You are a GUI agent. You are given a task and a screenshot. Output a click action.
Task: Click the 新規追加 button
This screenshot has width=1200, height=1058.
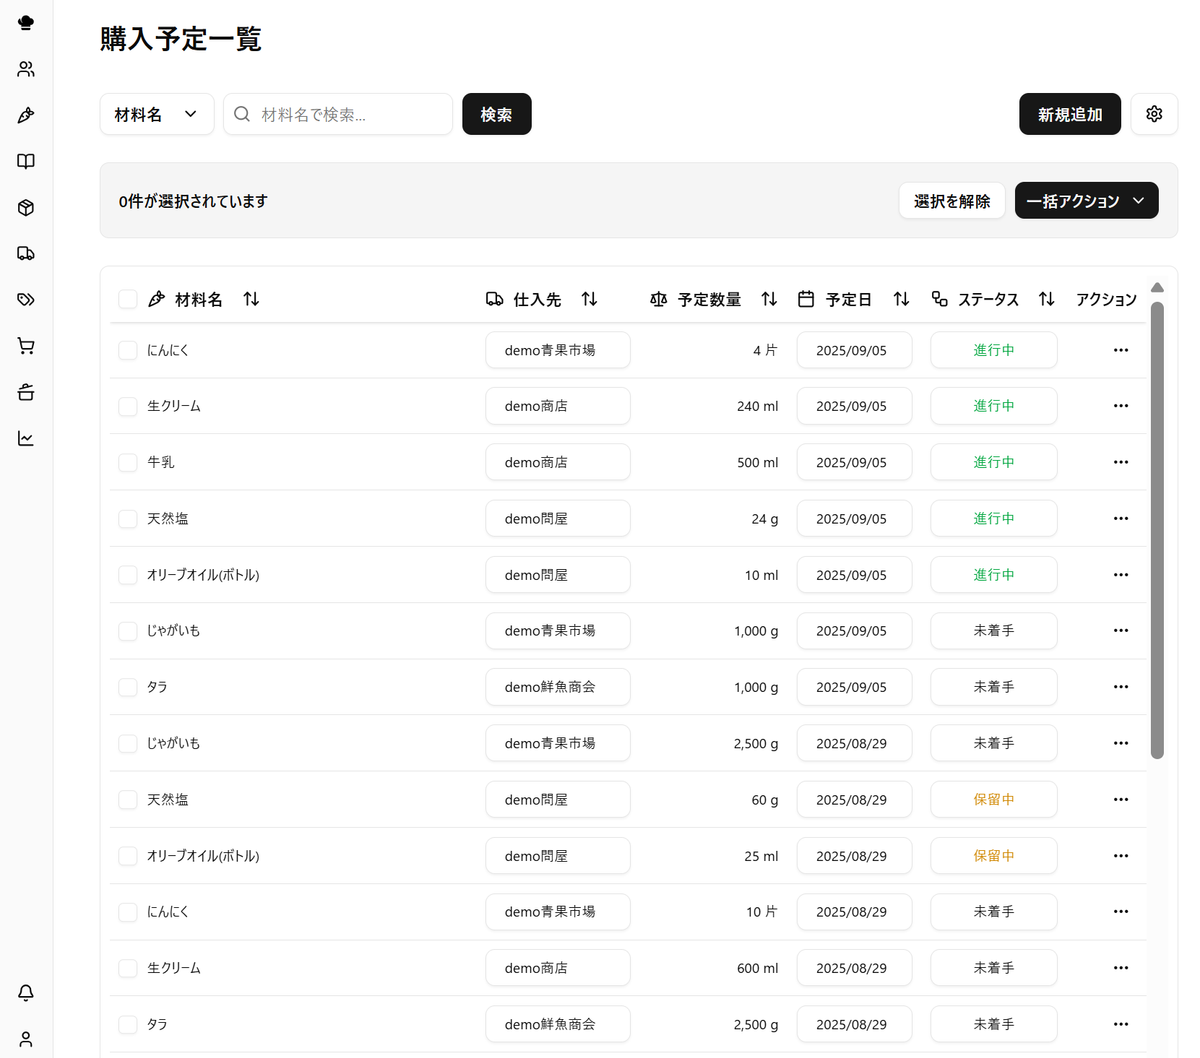pyautogui.click(x=1070, y=114)
